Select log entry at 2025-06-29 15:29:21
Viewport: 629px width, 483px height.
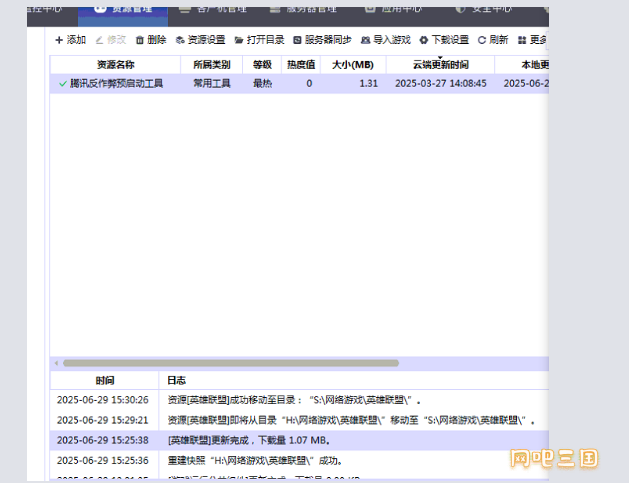click(299, 420)
